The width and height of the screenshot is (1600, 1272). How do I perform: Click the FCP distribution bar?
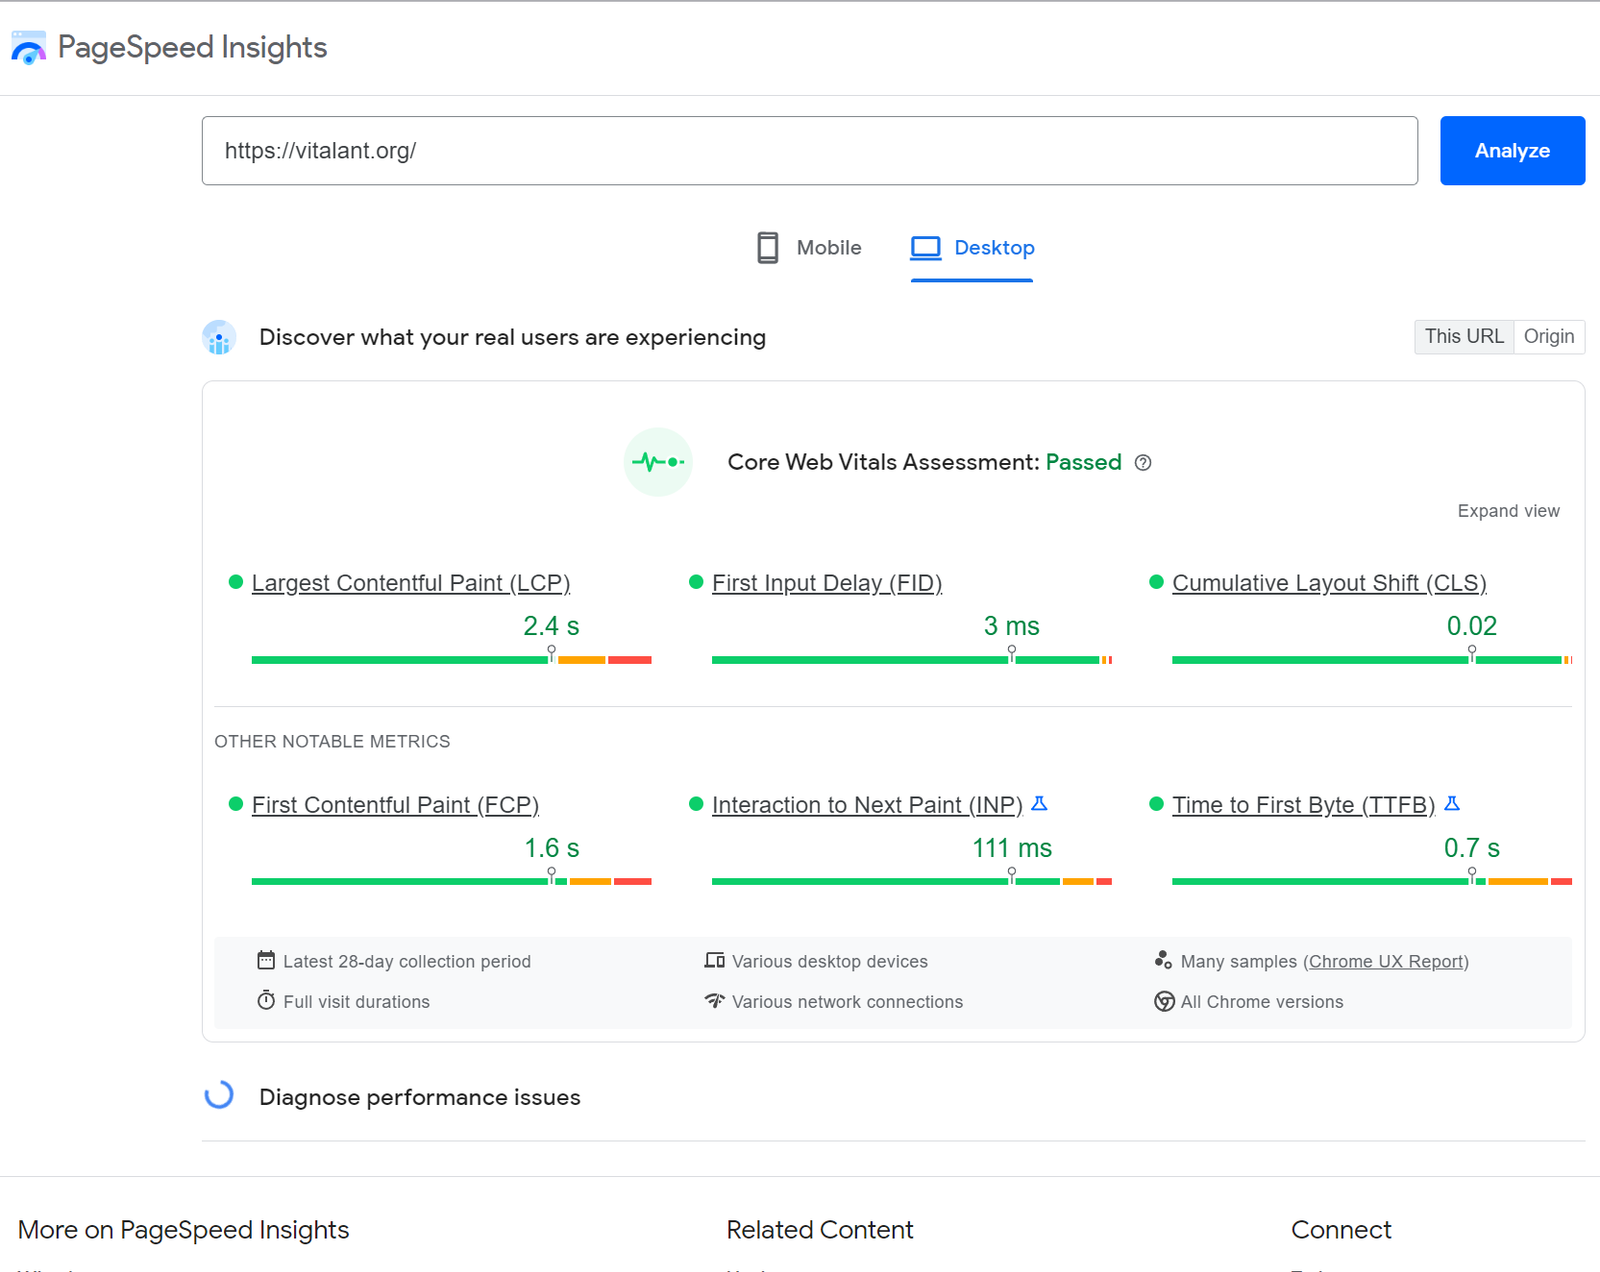pyautogui.click(x=452, y=881)
